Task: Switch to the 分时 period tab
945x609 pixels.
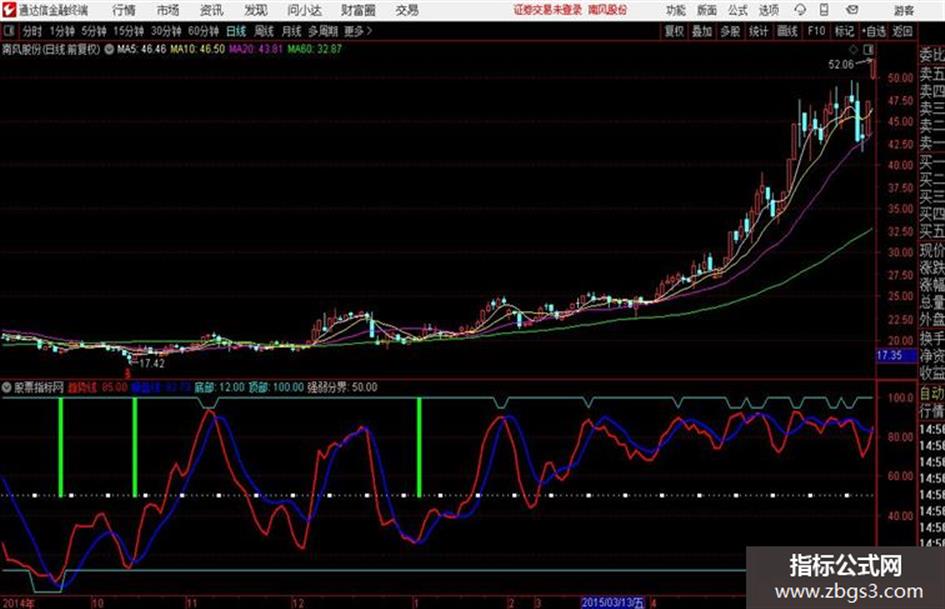Action: tap(33, 31)
